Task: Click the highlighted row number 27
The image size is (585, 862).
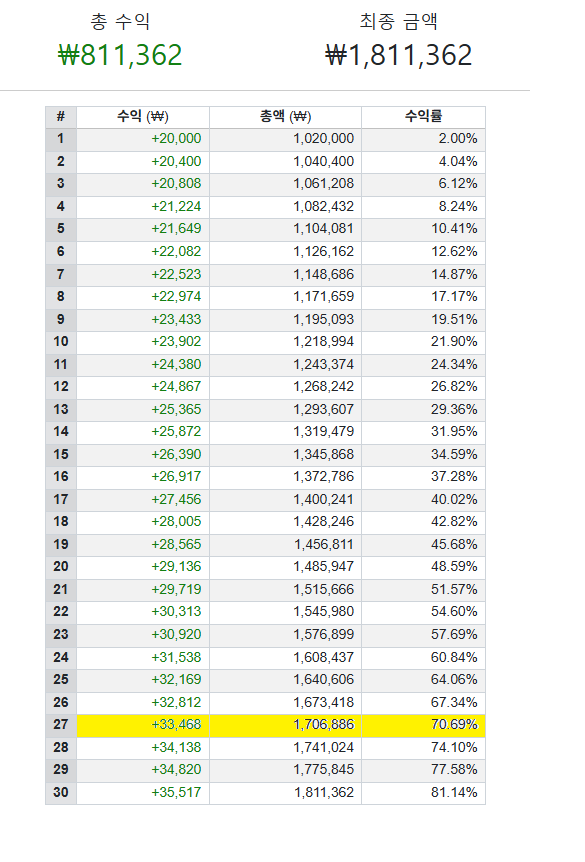Action: click(x=61, y=725)
